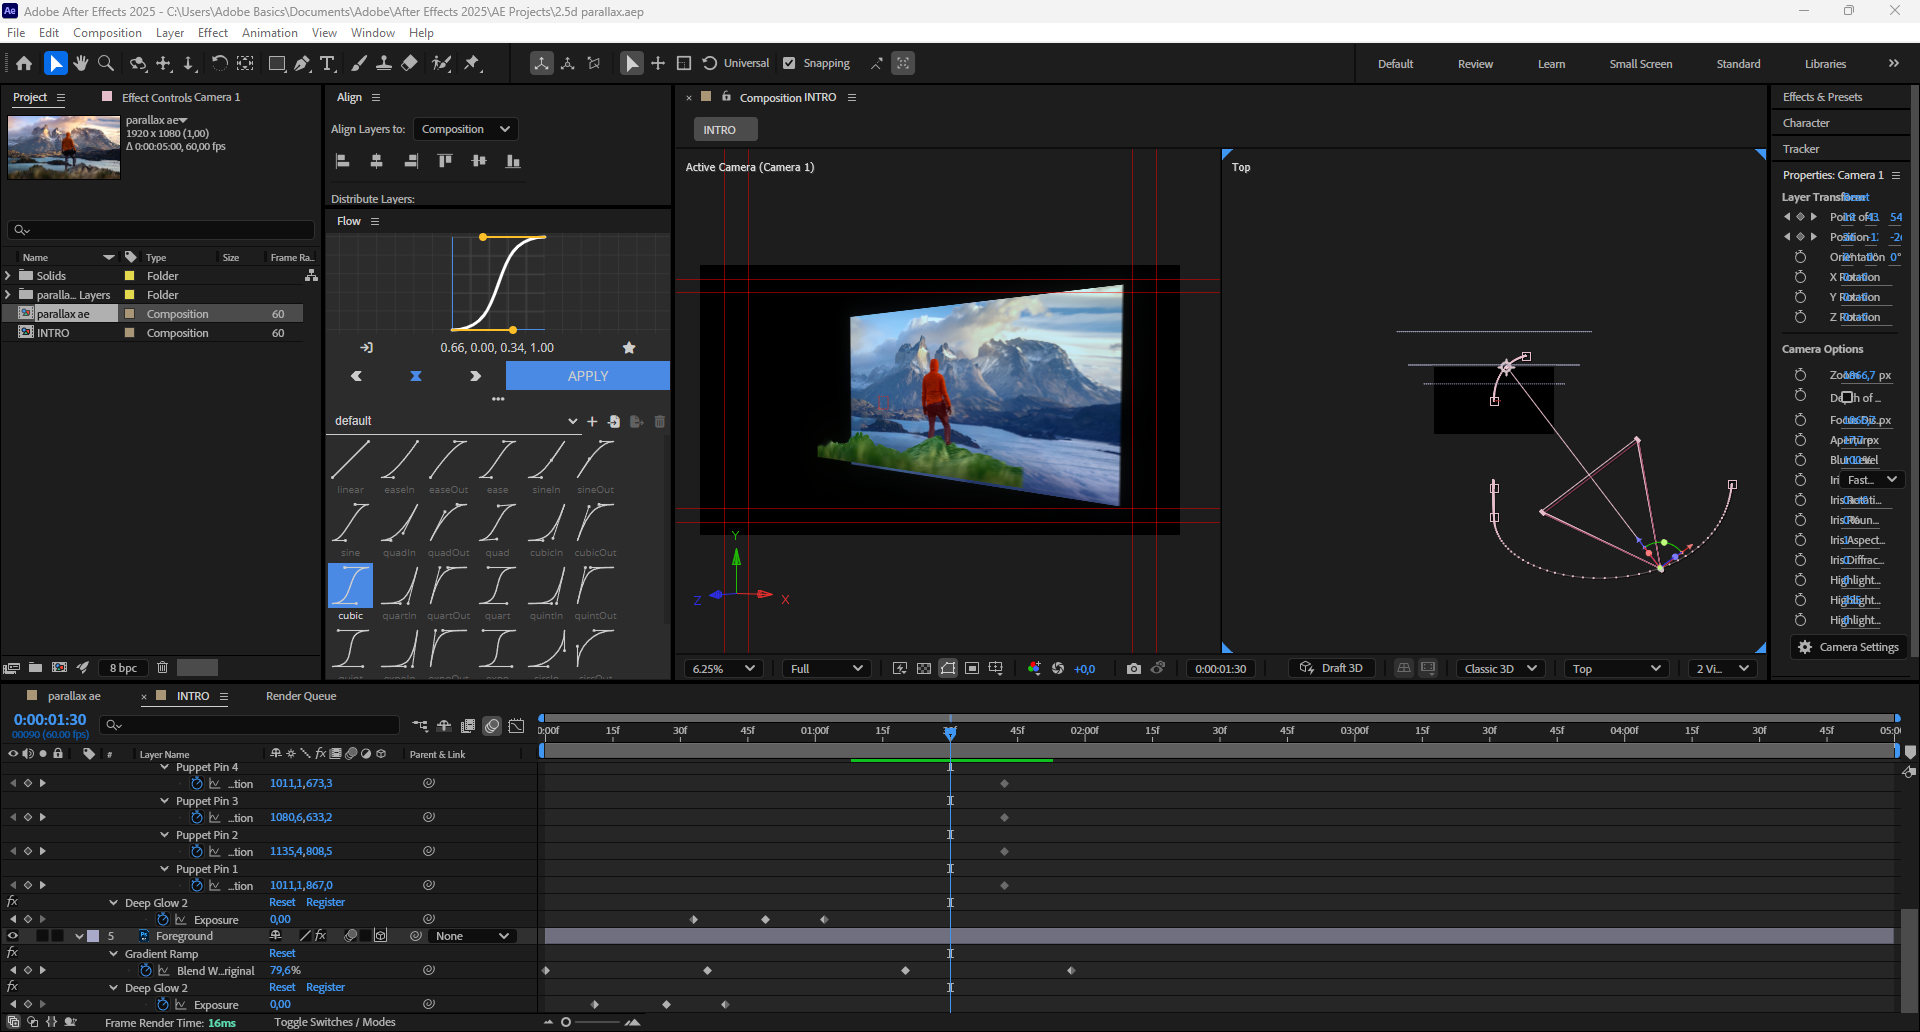Click the timeline zoom slider handle
1920x1032 pixels.
[x=566, y=1022]
